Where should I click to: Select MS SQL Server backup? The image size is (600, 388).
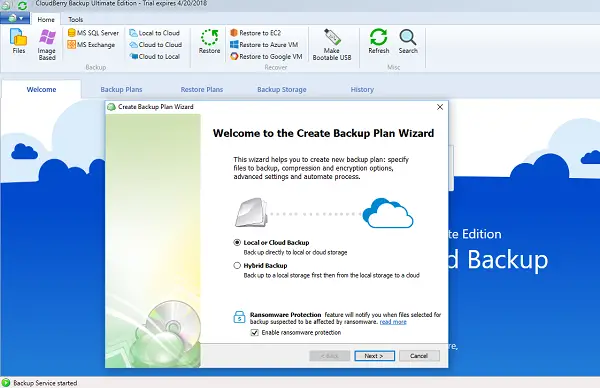[x=93, y=33]
